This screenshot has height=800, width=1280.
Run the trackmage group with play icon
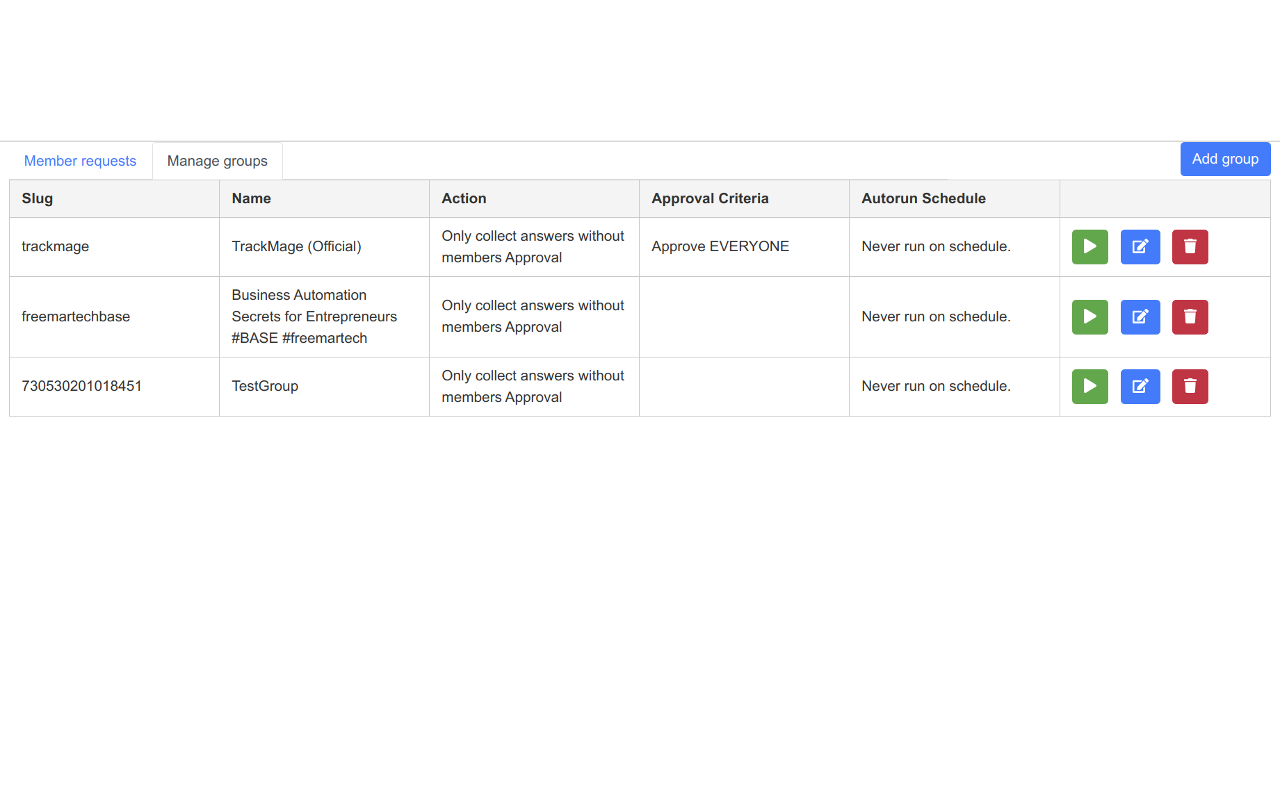click(x=1090, y=247)
